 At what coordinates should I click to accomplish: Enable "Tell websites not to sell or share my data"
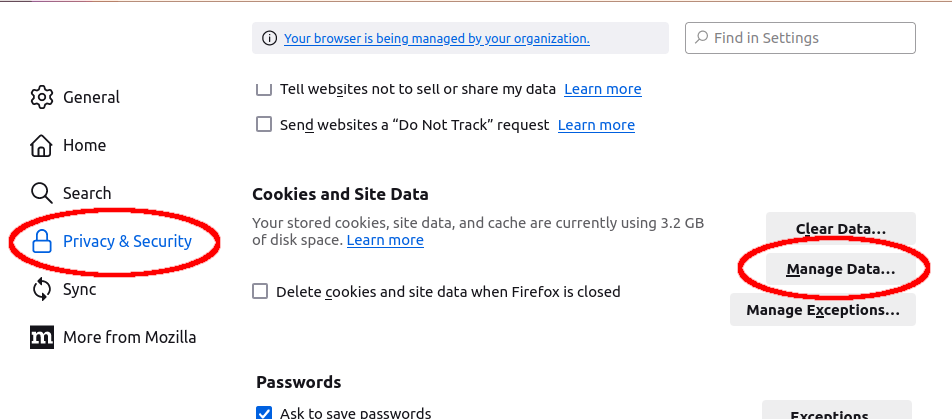pos(264,89)
